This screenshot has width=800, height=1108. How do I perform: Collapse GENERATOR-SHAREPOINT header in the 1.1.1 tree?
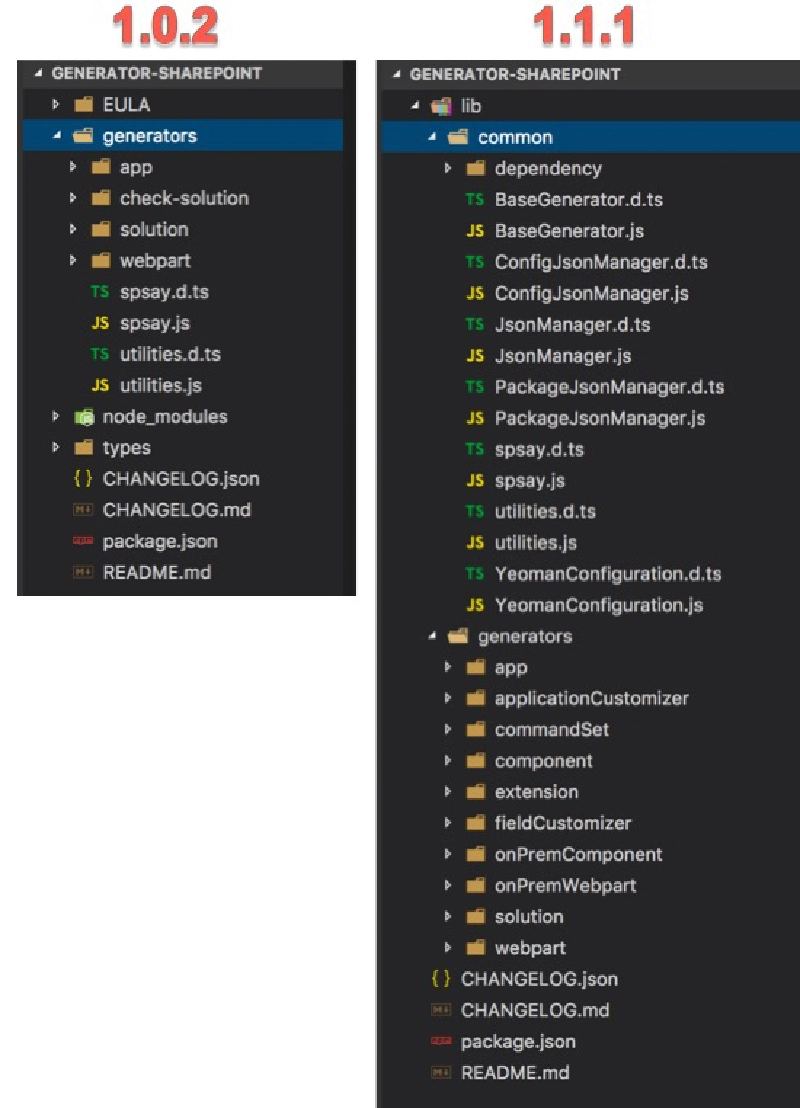397,74
